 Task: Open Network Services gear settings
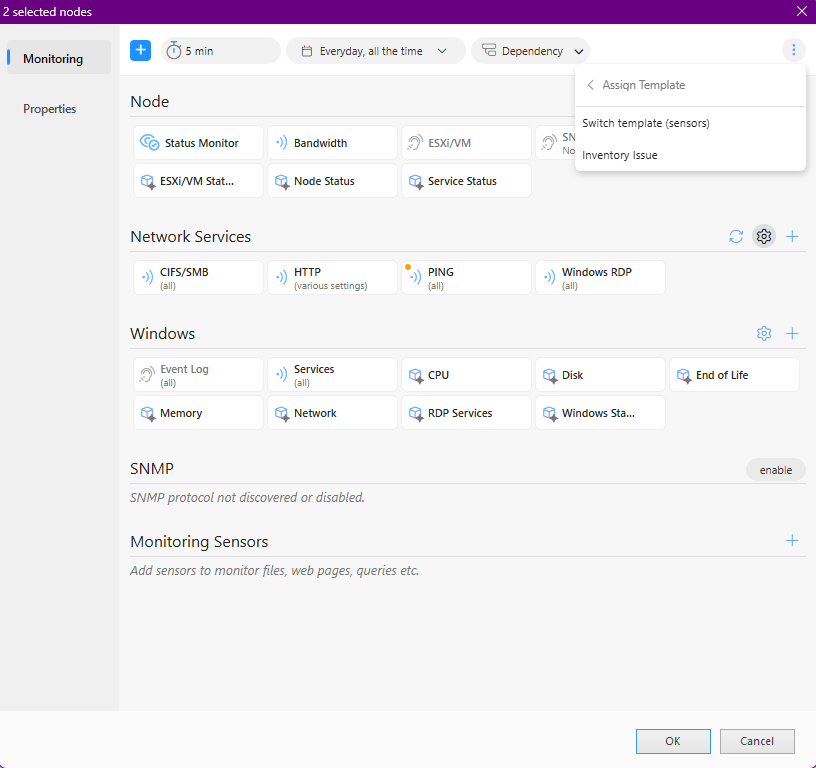pyautogui.click(x=763, y=236)
